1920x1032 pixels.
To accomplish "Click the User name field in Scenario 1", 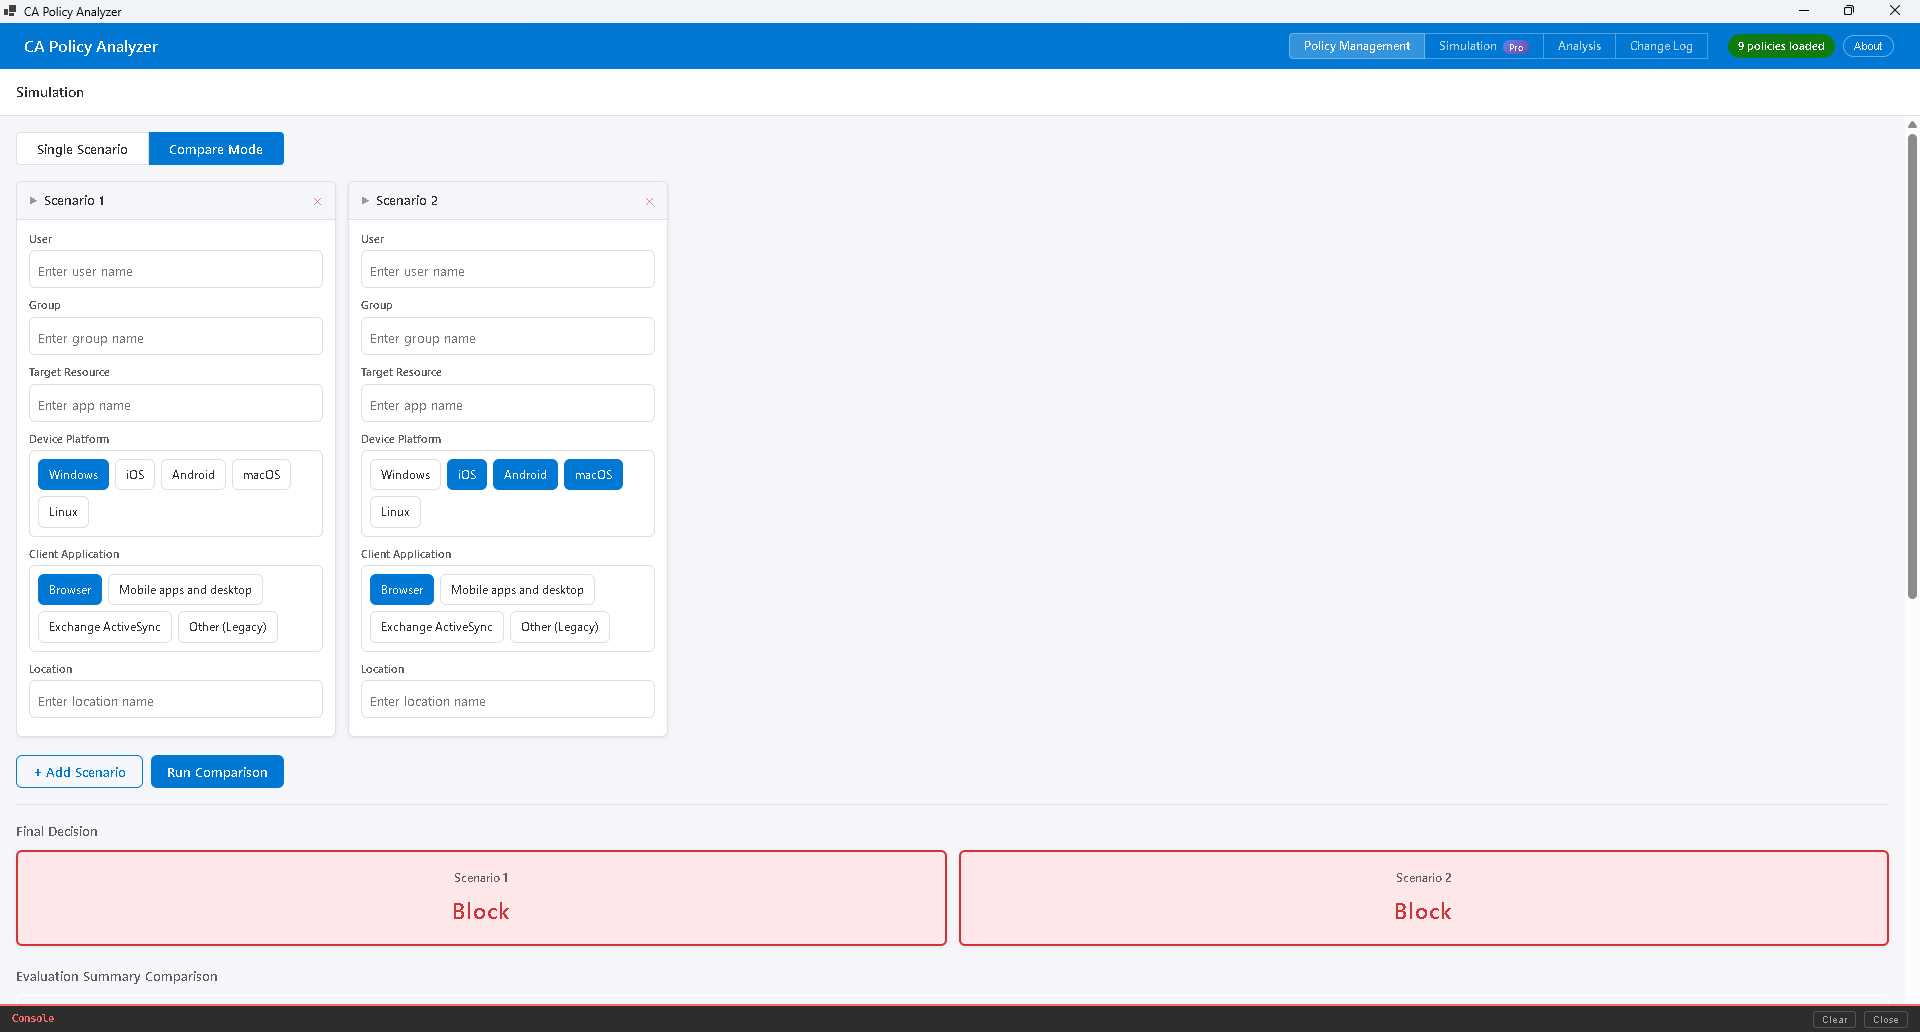I will pos(176,271).
